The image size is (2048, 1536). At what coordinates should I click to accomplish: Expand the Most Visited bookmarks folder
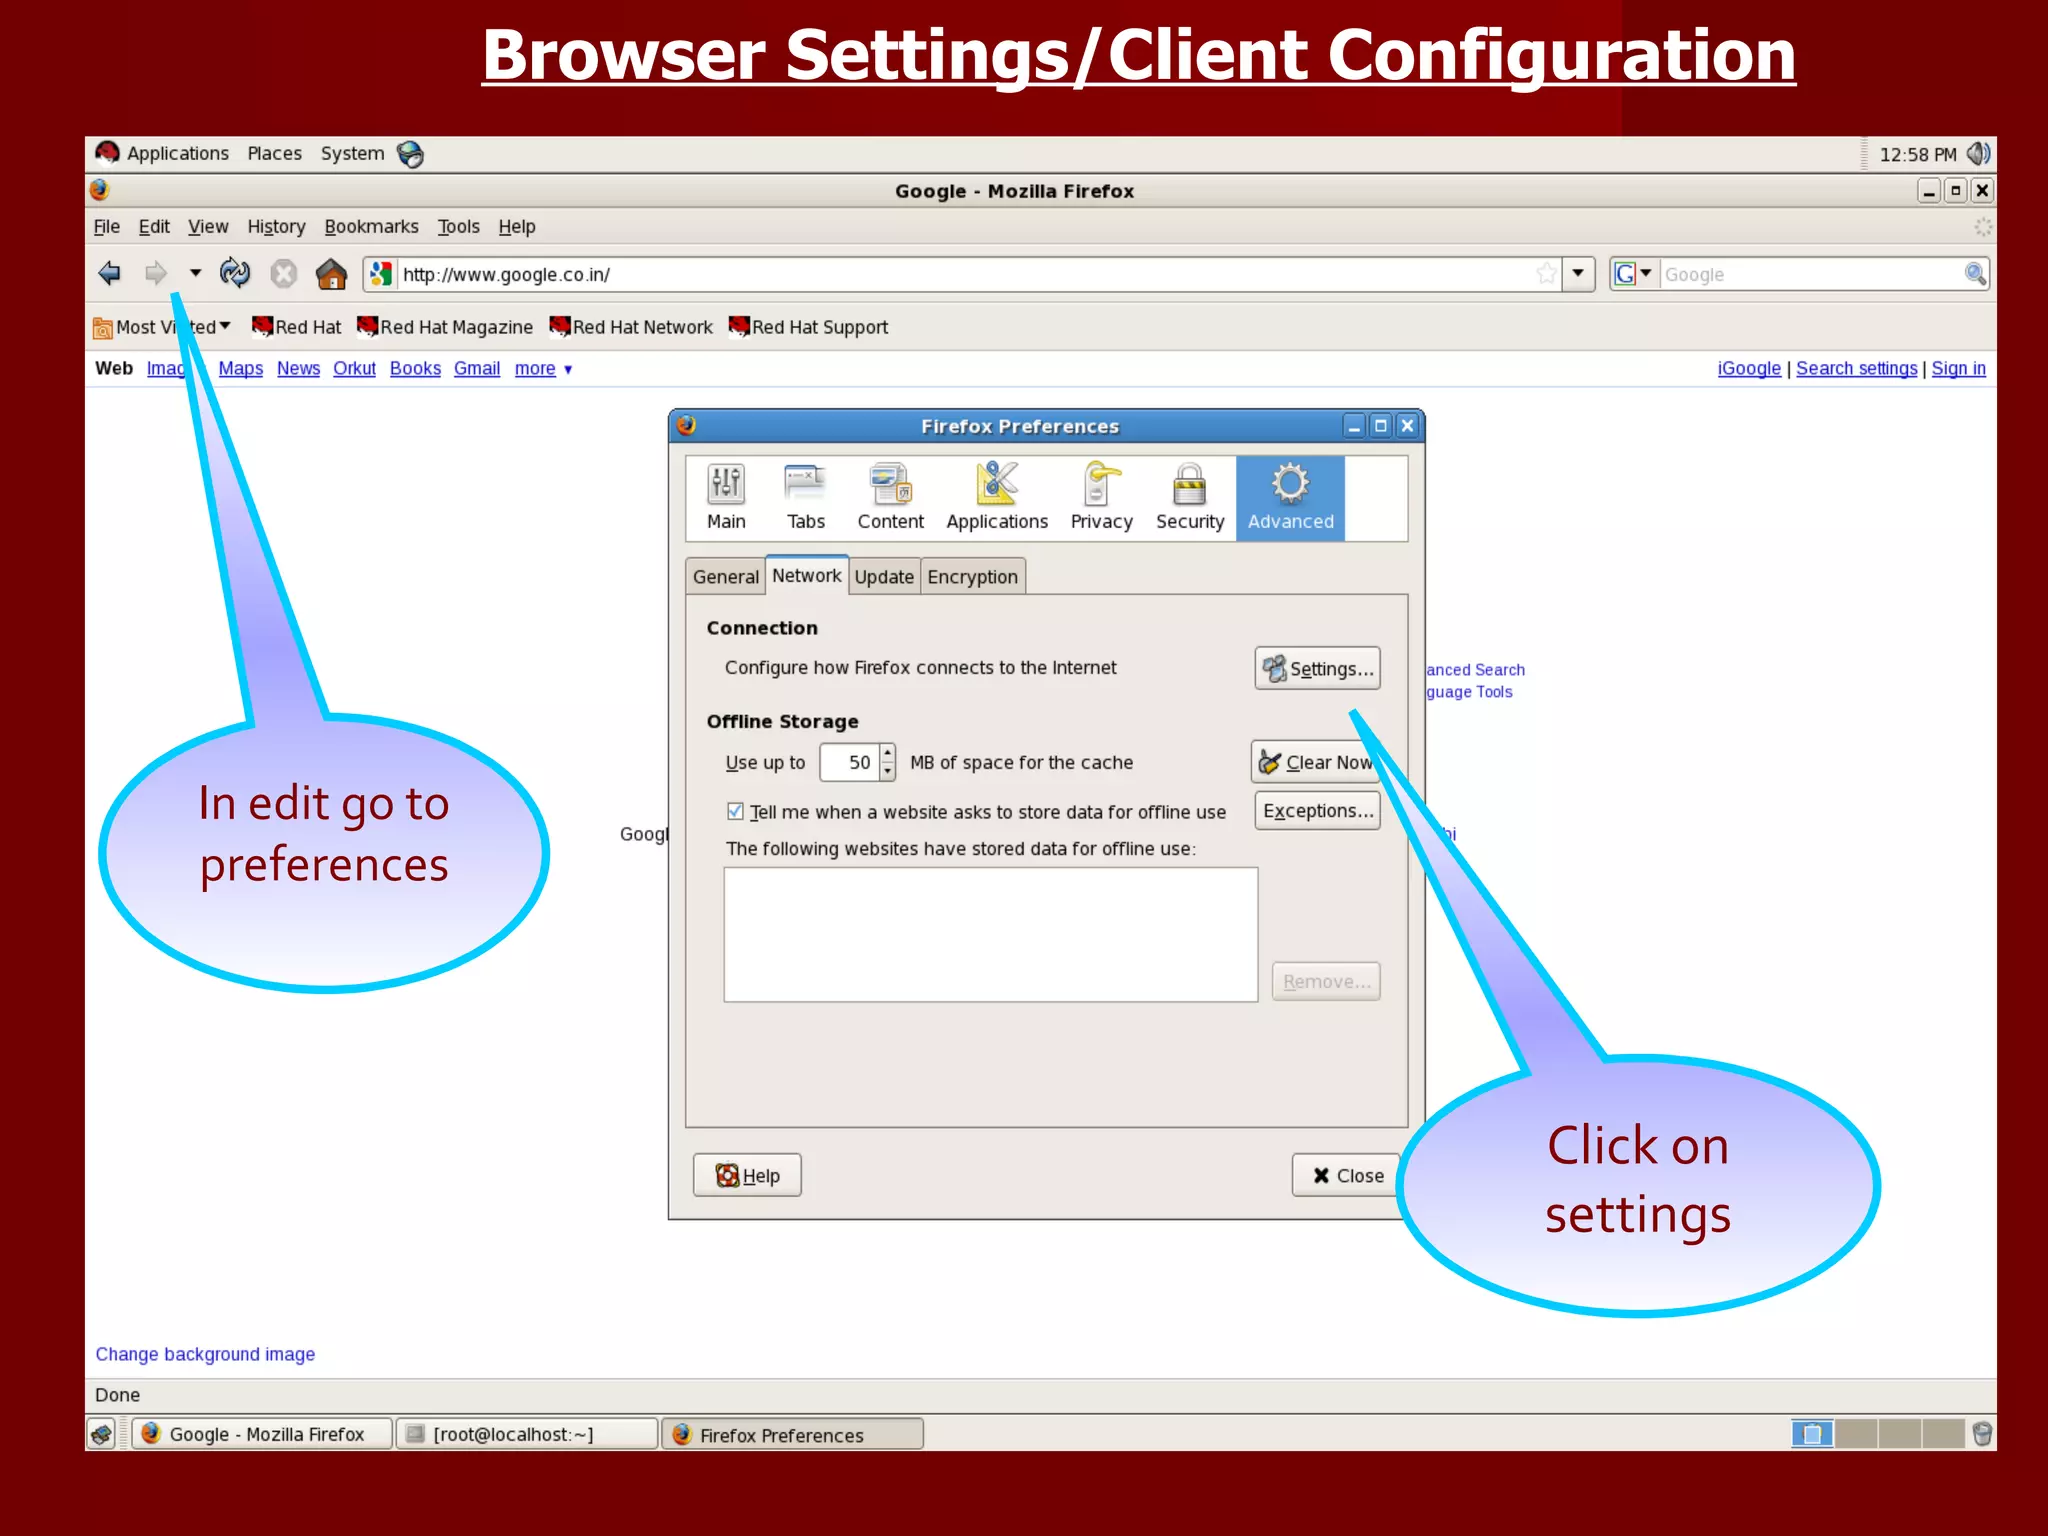point(163,327)
